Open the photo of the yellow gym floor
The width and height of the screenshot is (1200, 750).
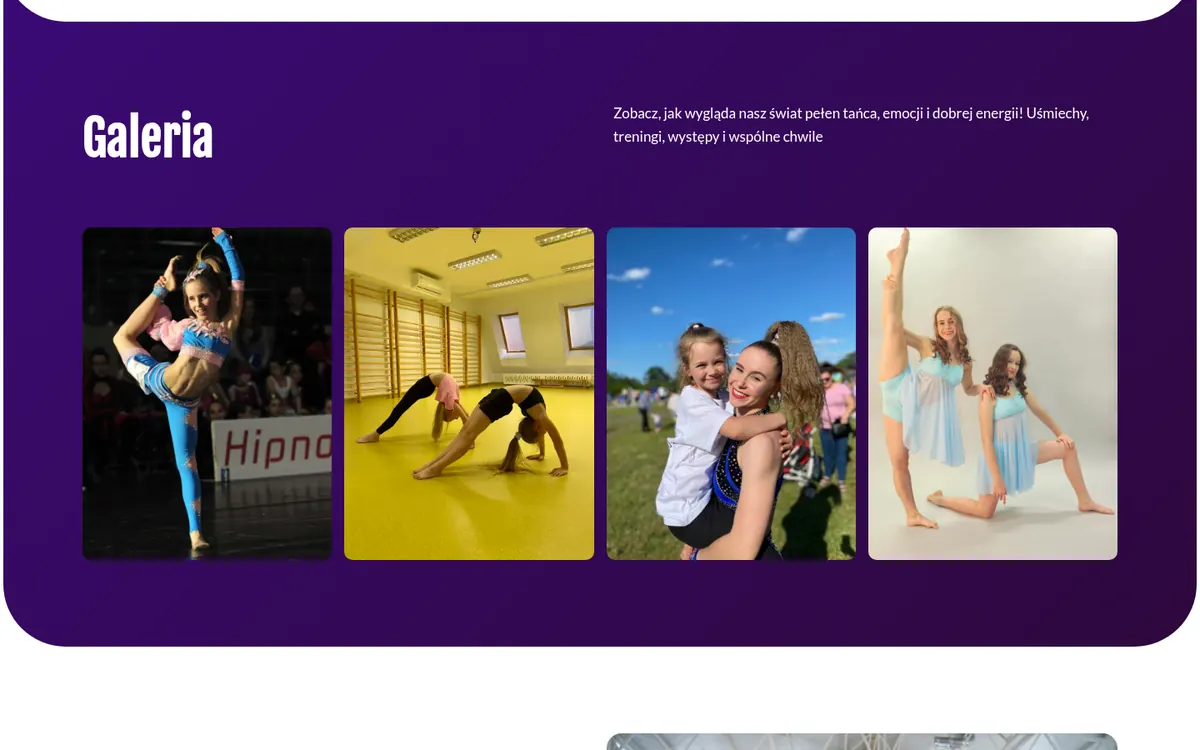tap(469, 393)
